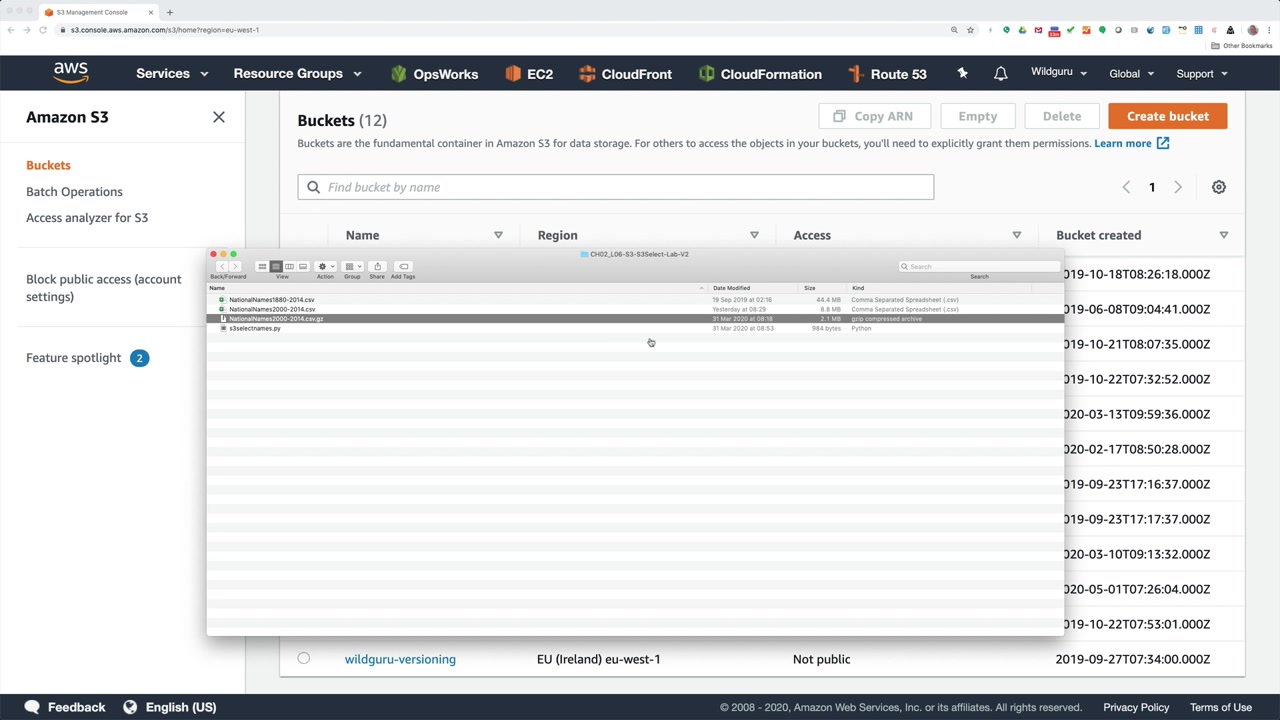
Task: Open the Finder Group options menu
Action: (x=352, y=267)
